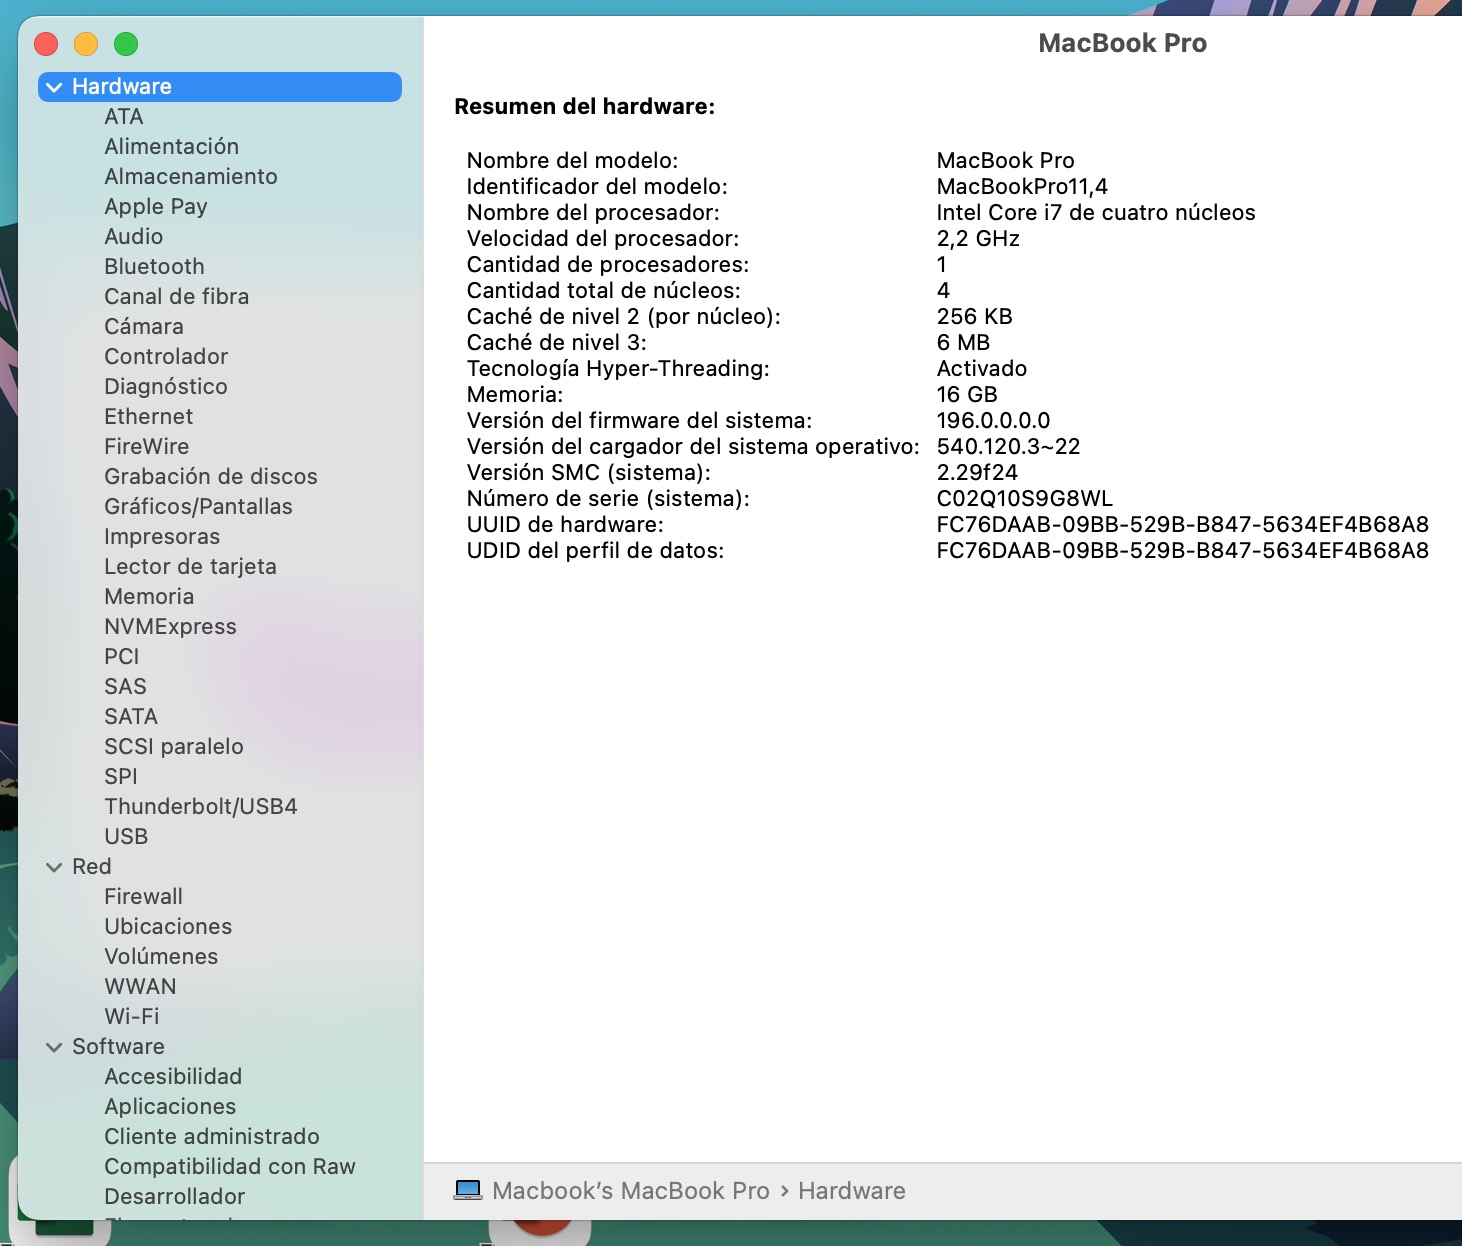The height and width of the screenshot is (1246, 1462).
Task: Open the Gráficos/Pantallas hardware entry
Action: [x=198, y=506]
